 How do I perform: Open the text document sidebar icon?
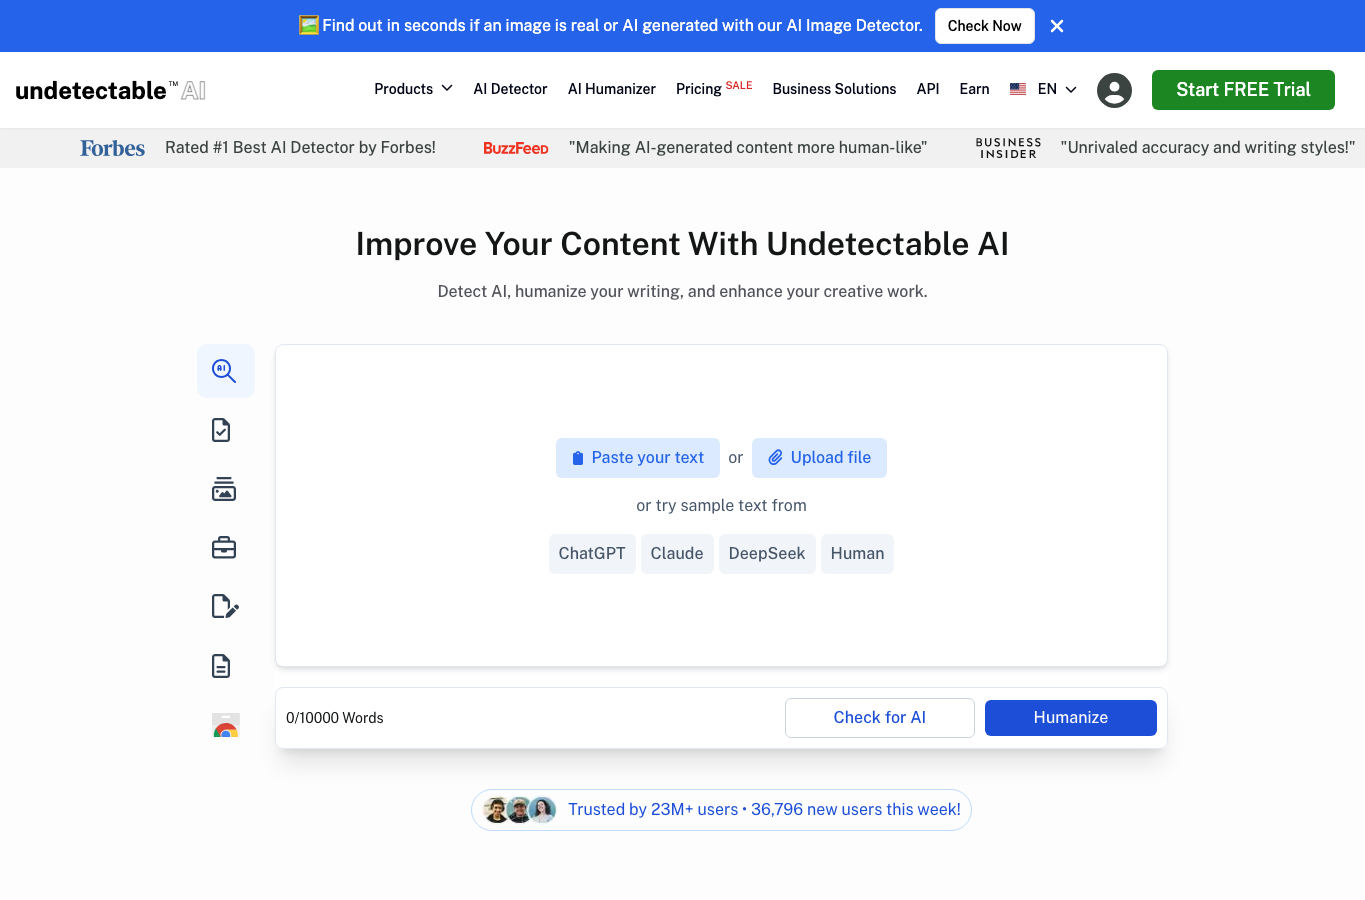point(222,666)
